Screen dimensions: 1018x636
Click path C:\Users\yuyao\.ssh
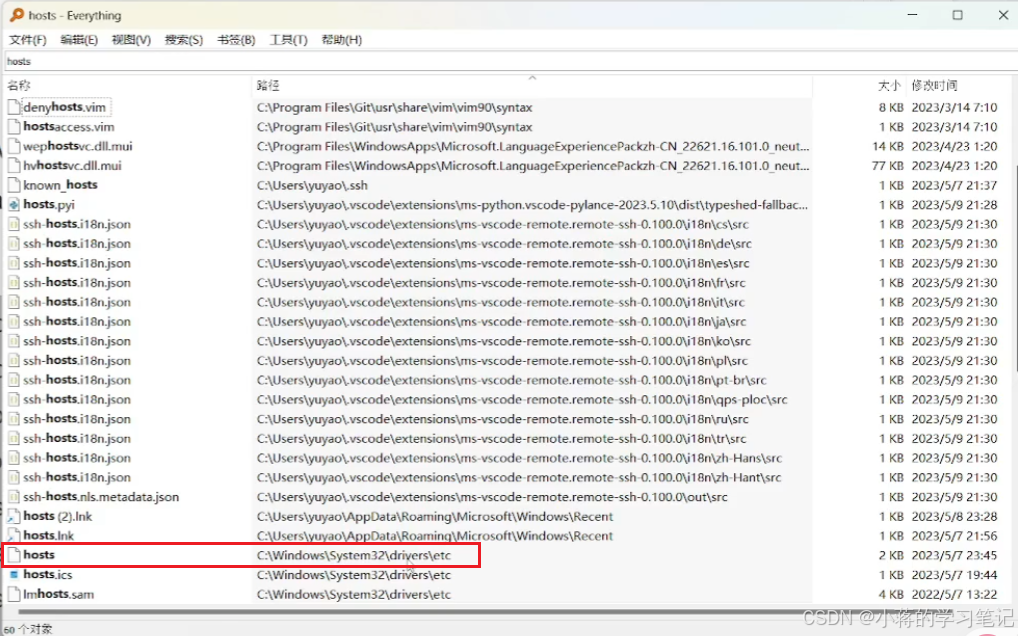(x=312, y=185)
